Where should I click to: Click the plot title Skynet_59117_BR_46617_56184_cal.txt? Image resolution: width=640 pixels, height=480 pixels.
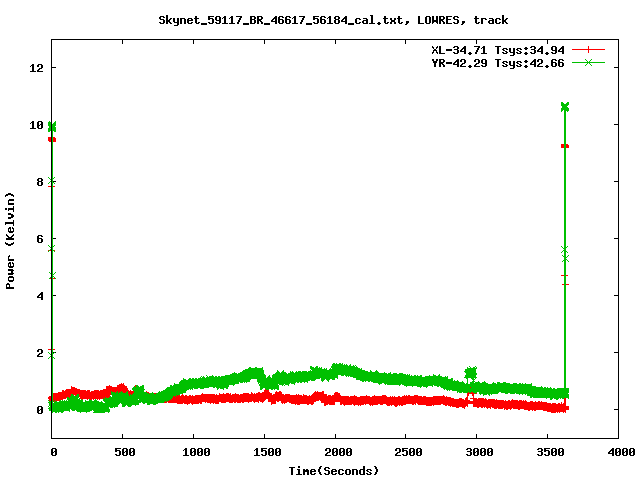coord(333,20)
